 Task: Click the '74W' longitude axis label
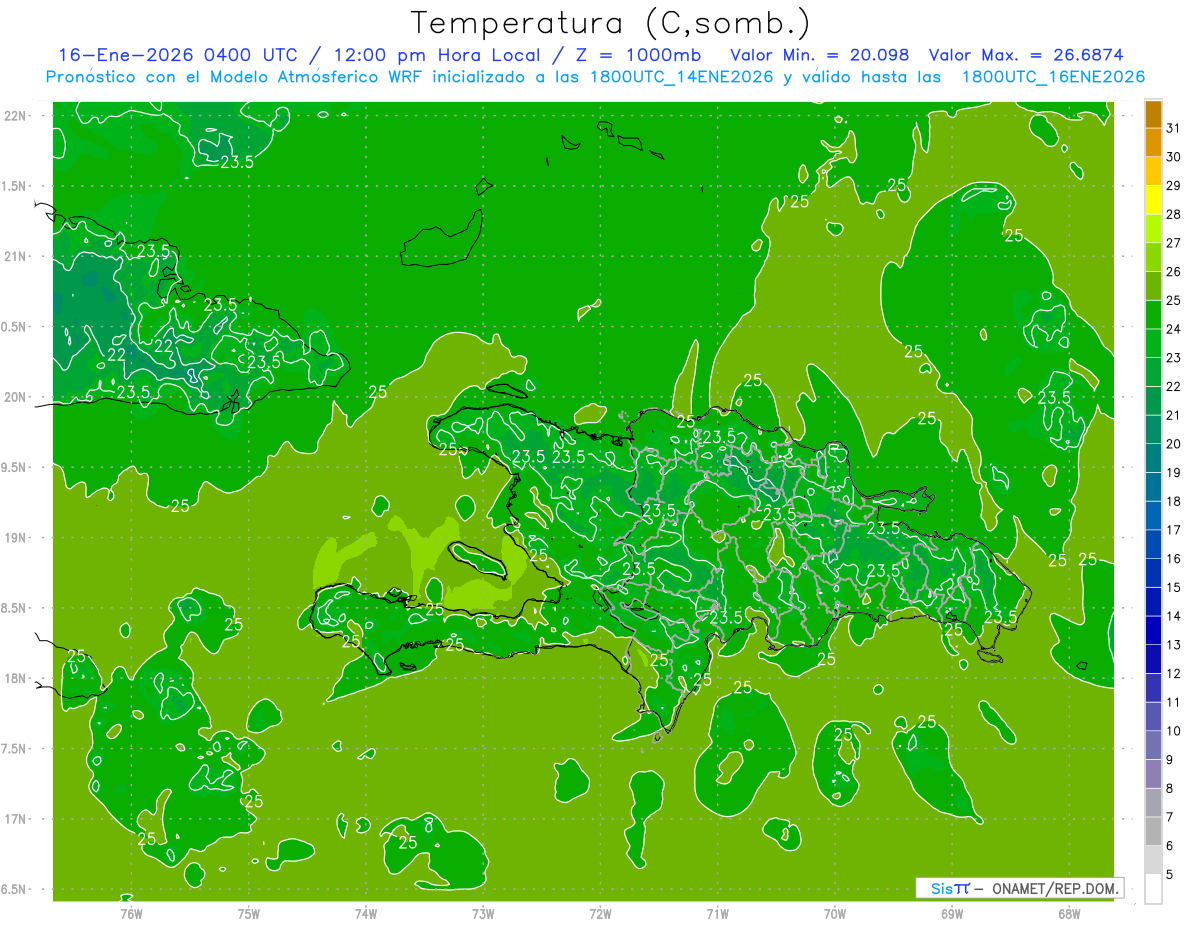coord(366,914)
